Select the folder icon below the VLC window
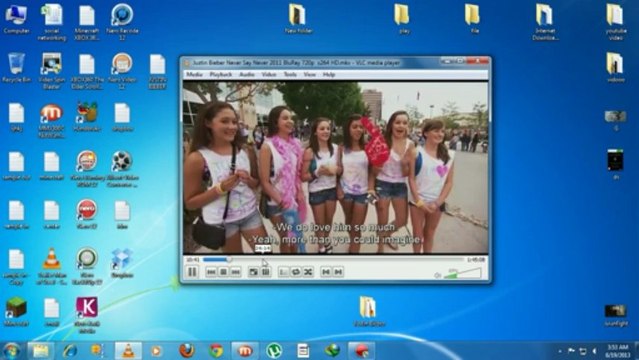Image resolution: width=639 pixels, height=360 pixels. coord(369,312)
